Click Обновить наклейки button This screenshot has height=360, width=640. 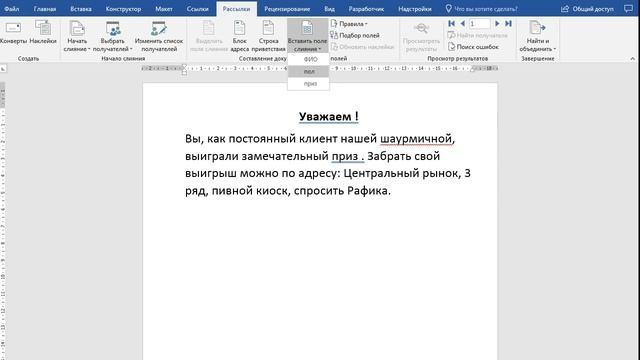point(362,47)
